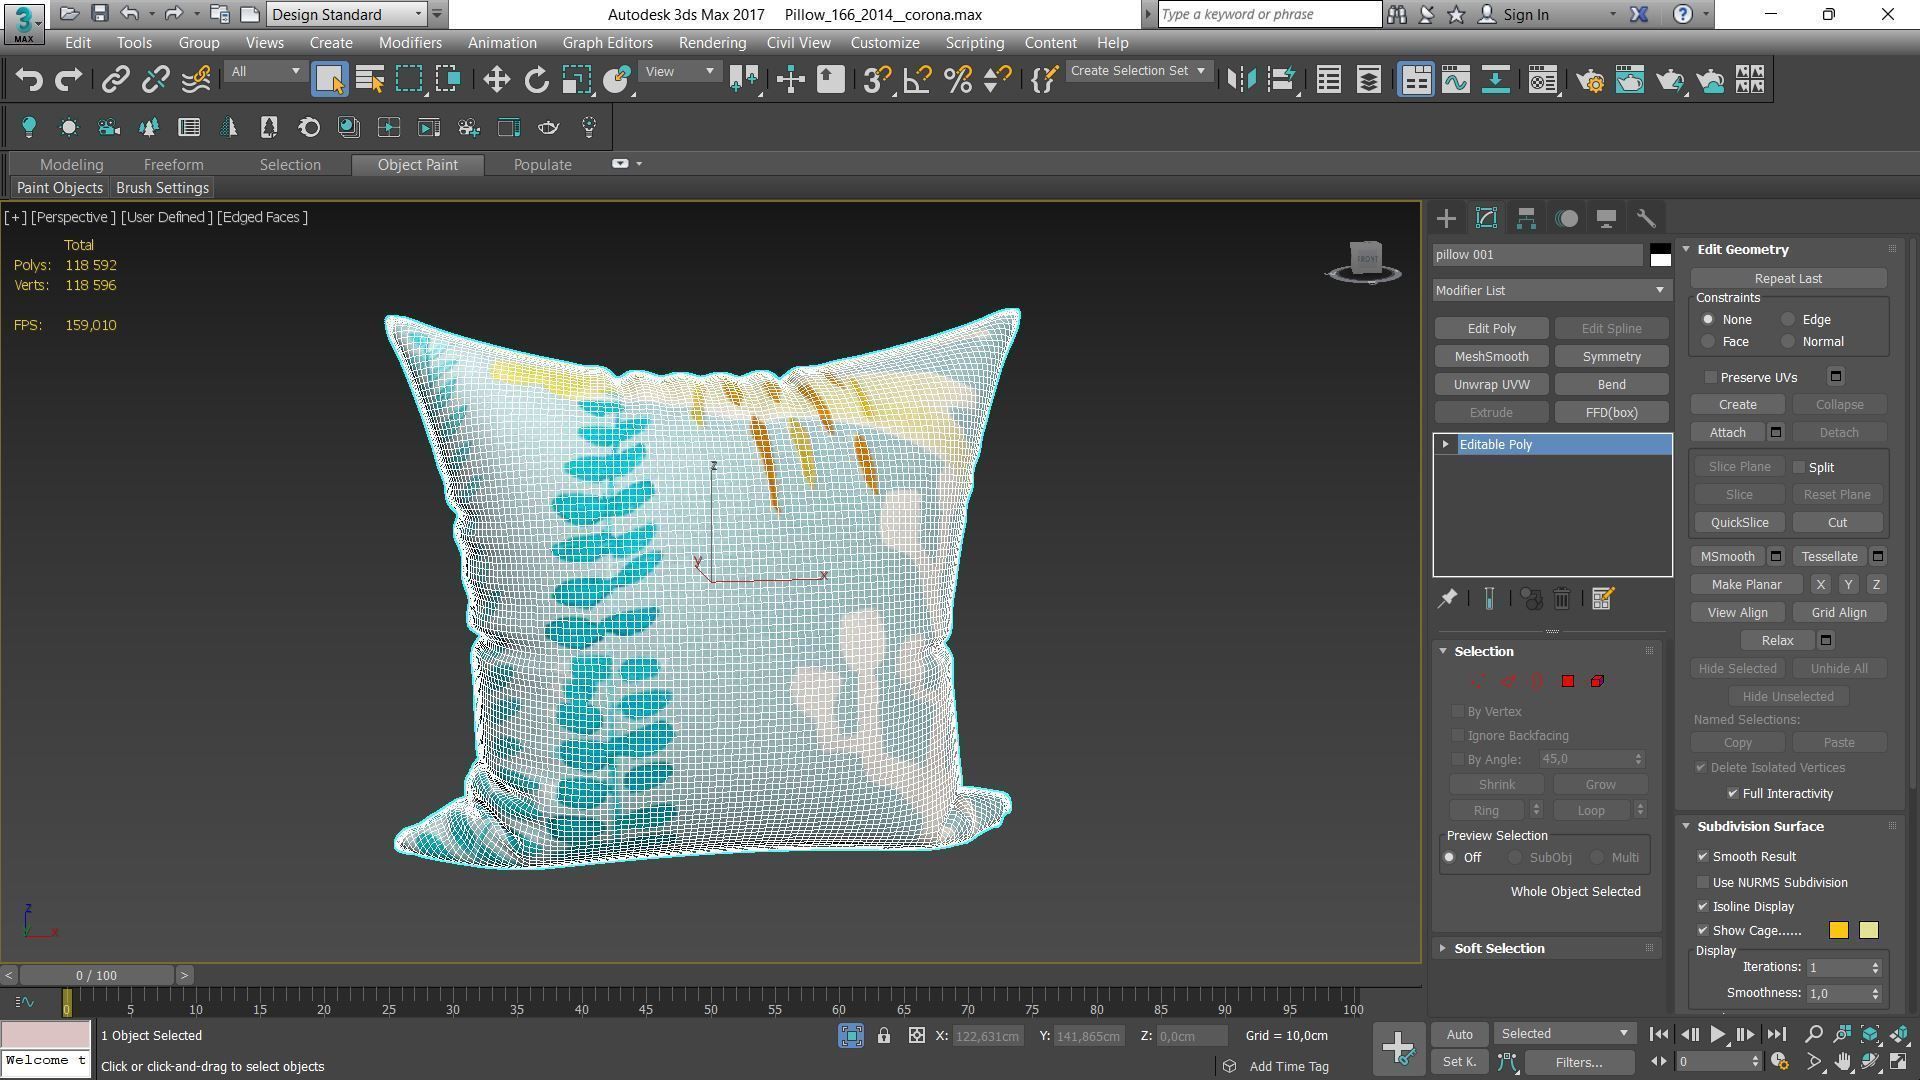Switch to the Create command panel
Image resolution: width=1920 pixels, height=1080 pixels.
(1446, 218)
